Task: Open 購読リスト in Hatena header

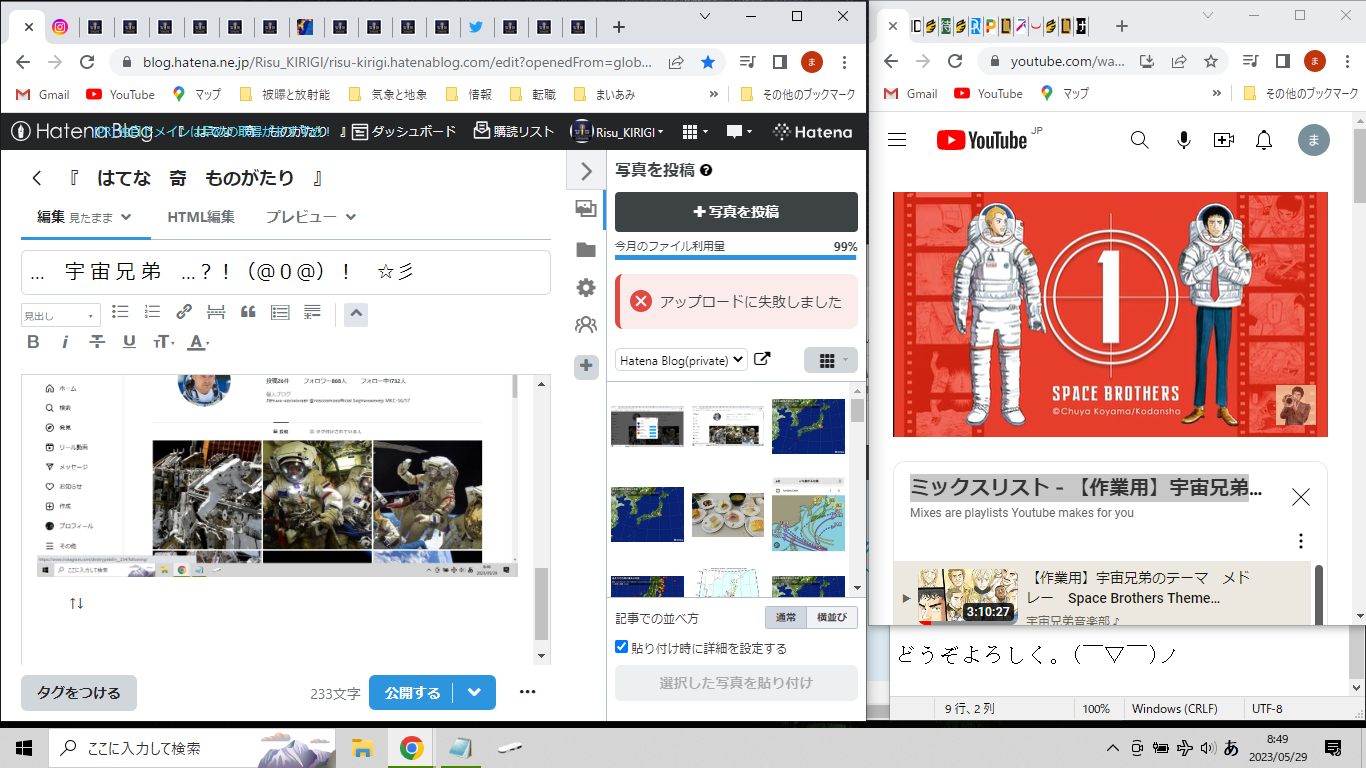Action: 514,131
